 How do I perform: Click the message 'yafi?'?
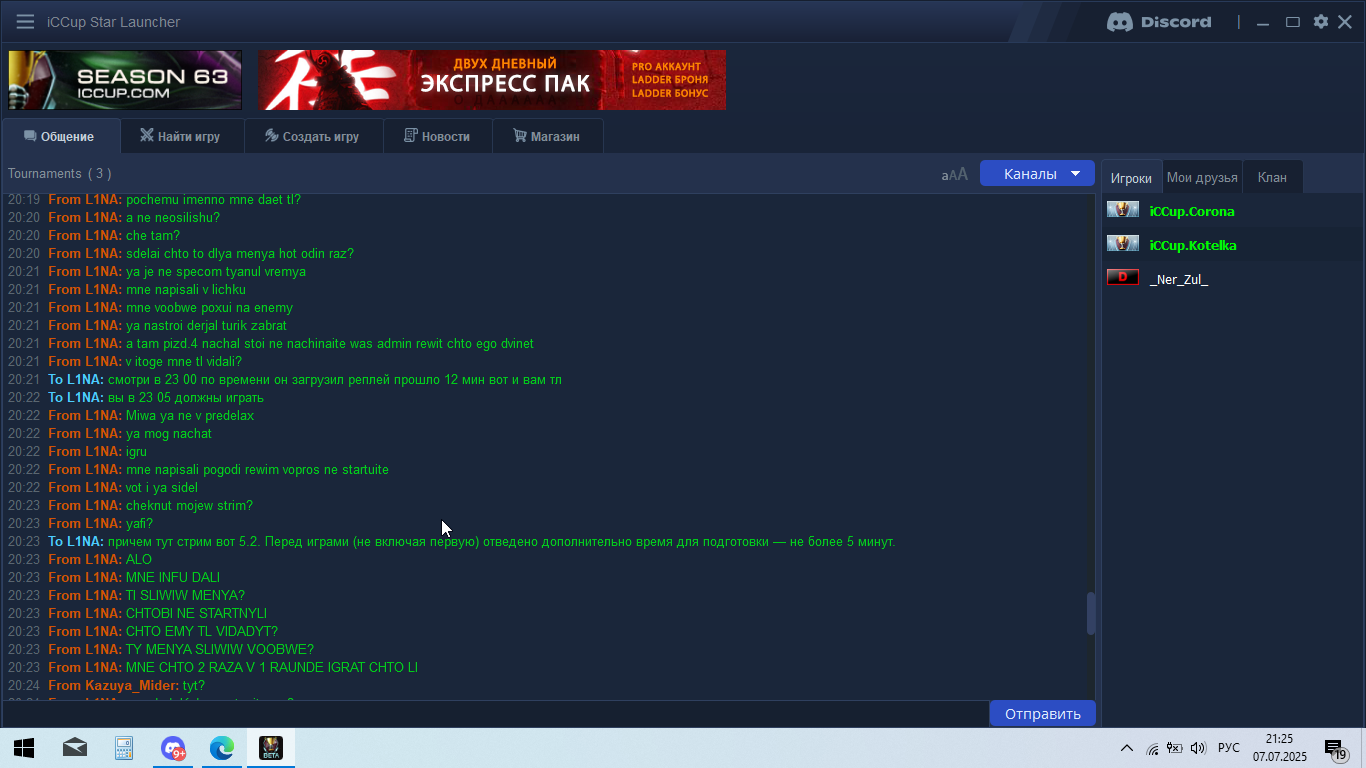tap(139, 524)
